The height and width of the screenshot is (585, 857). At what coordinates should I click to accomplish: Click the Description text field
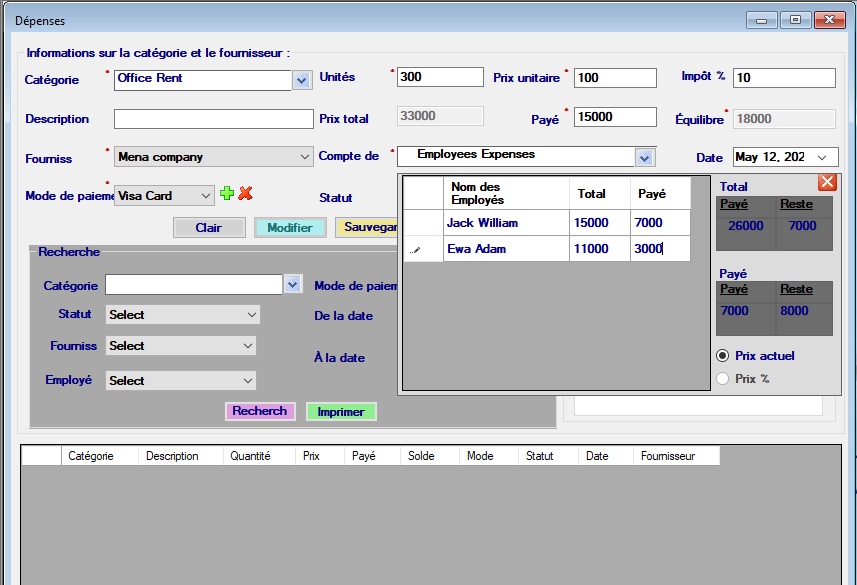(x=213, y=119)
